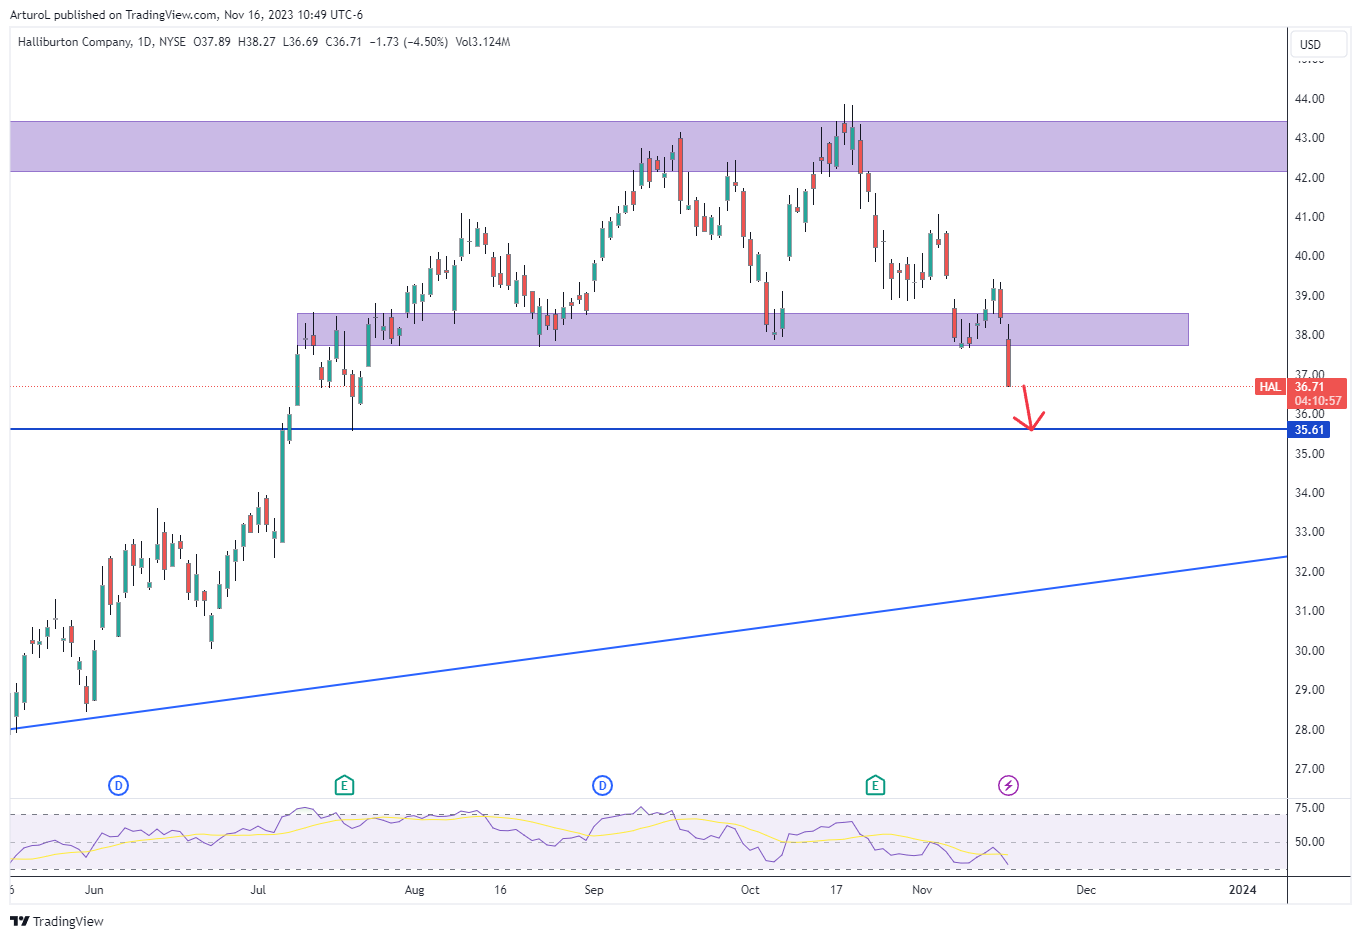Click the 04:10:57 countdown timer label
Screen dimensions: 1361x939
1318,401
